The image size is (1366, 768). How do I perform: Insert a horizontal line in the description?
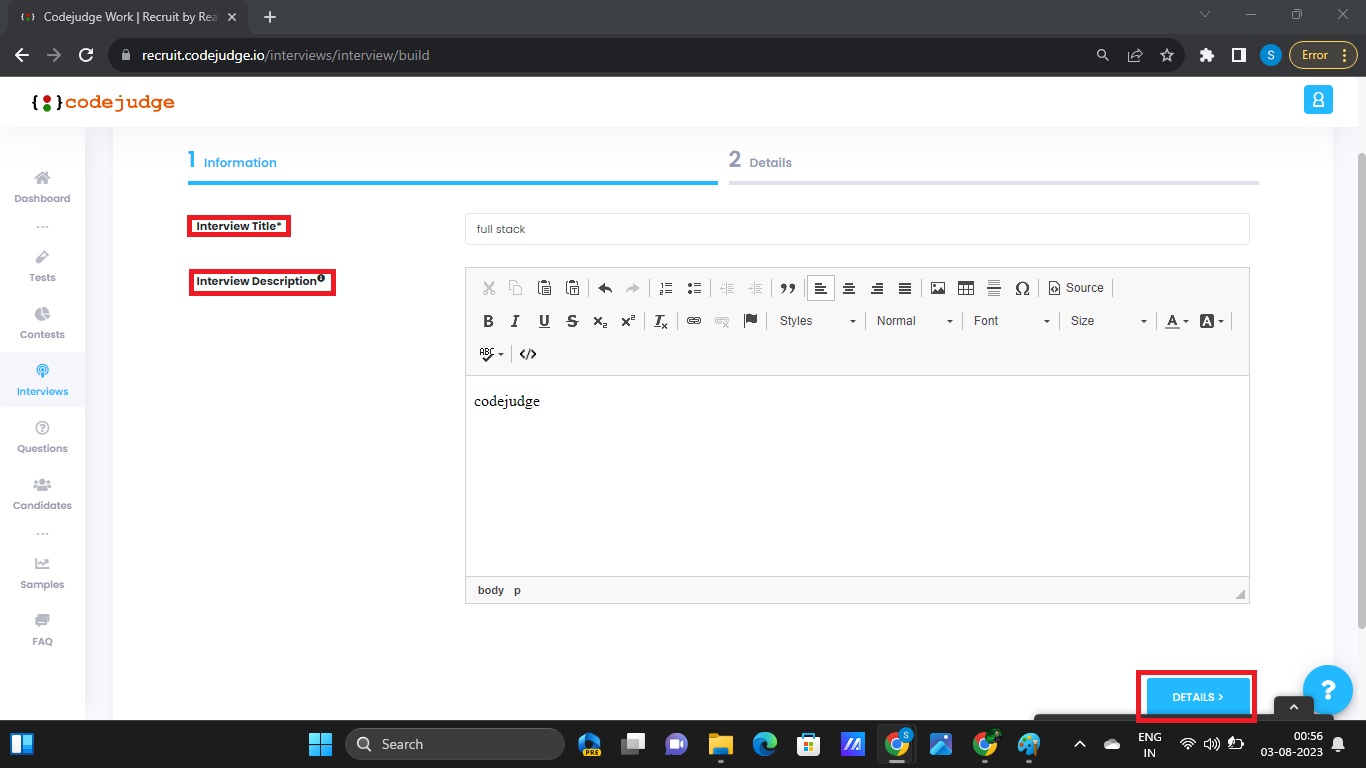994,288
